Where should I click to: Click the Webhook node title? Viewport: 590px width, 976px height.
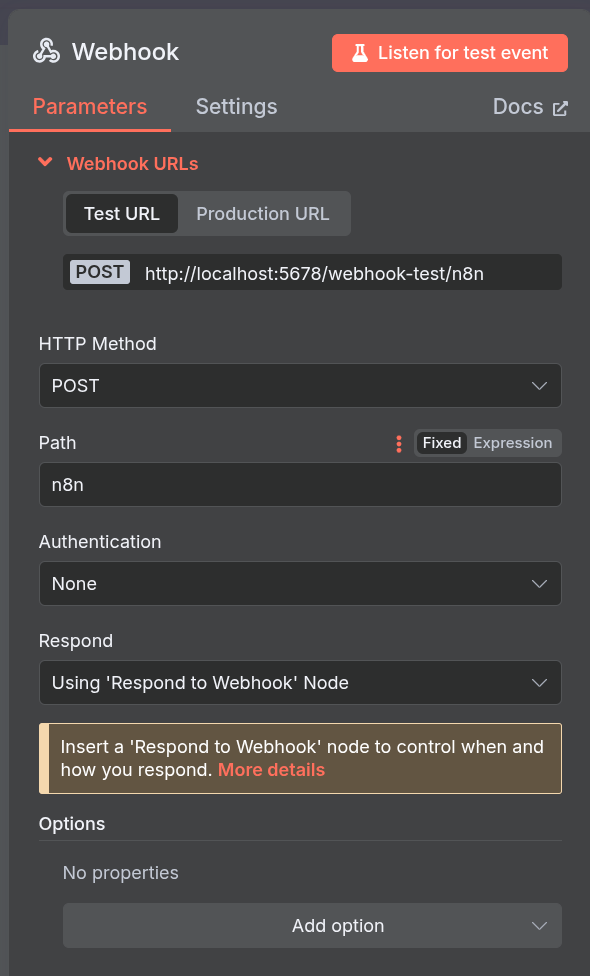(x=126, y=52)
